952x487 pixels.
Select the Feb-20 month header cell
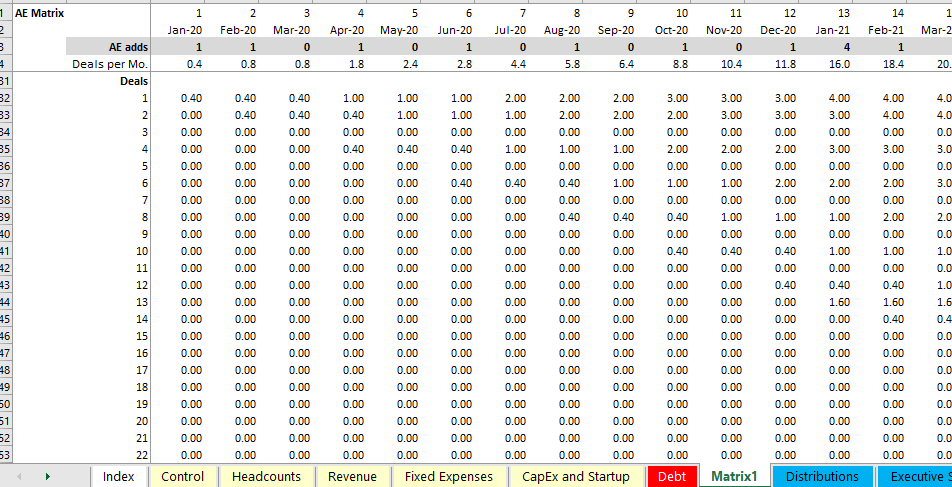pyautogui.click(x=240, y=30)
